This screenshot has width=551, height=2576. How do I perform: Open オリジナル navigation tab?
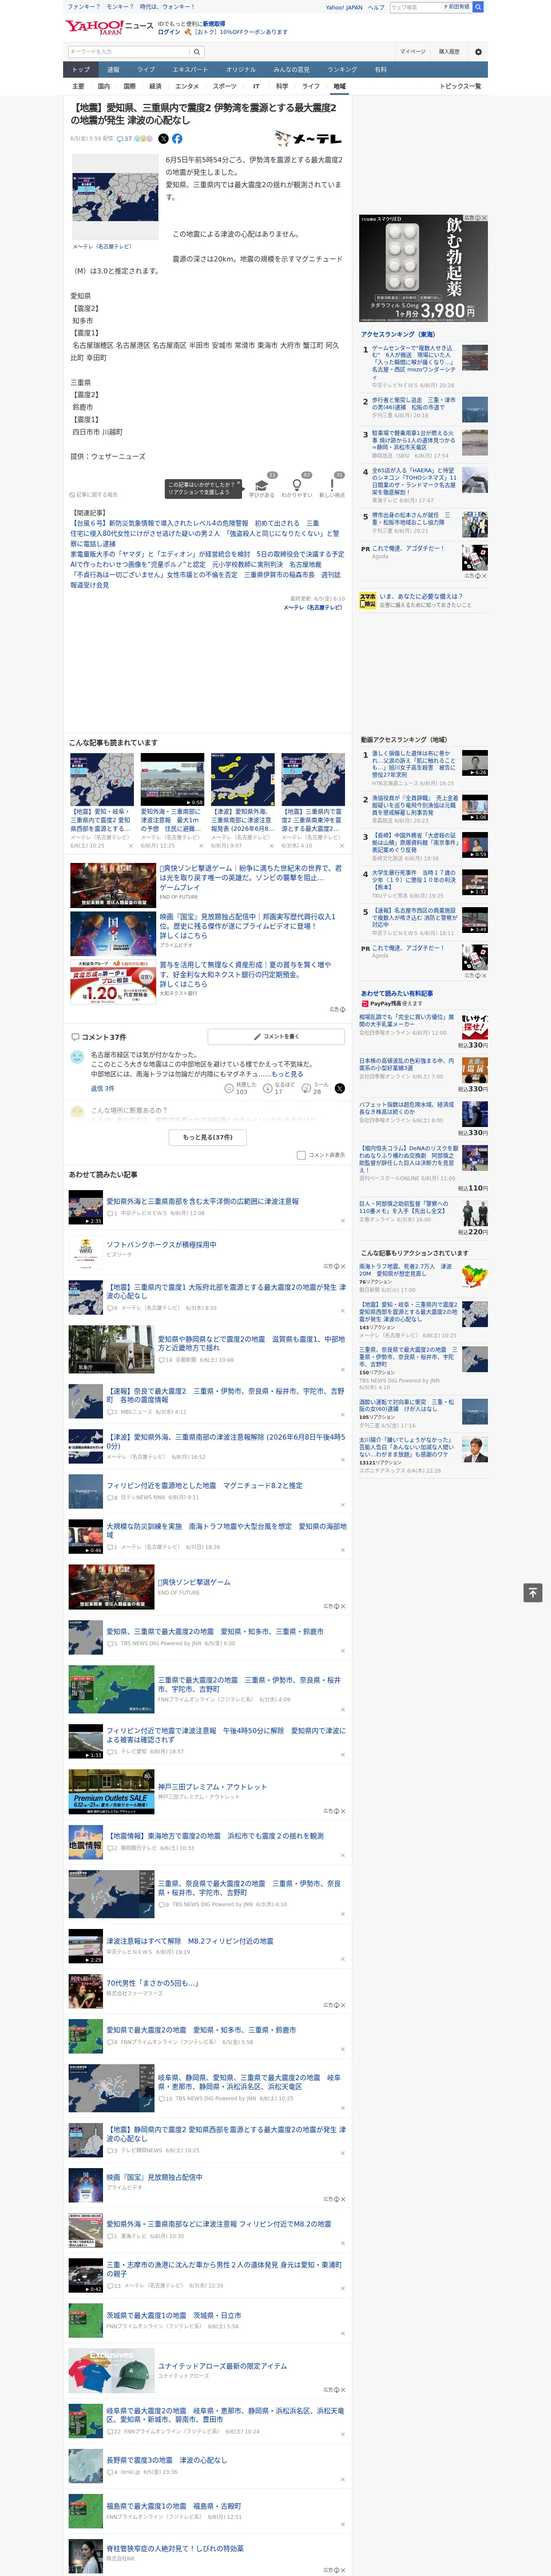point(241,70)
